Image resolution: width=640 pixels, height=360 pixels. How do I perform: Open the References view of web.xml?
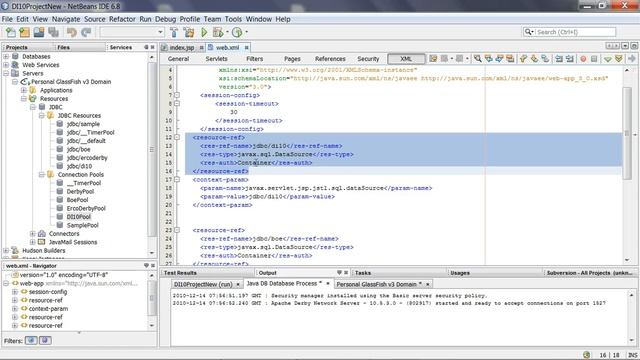[330, 59]
